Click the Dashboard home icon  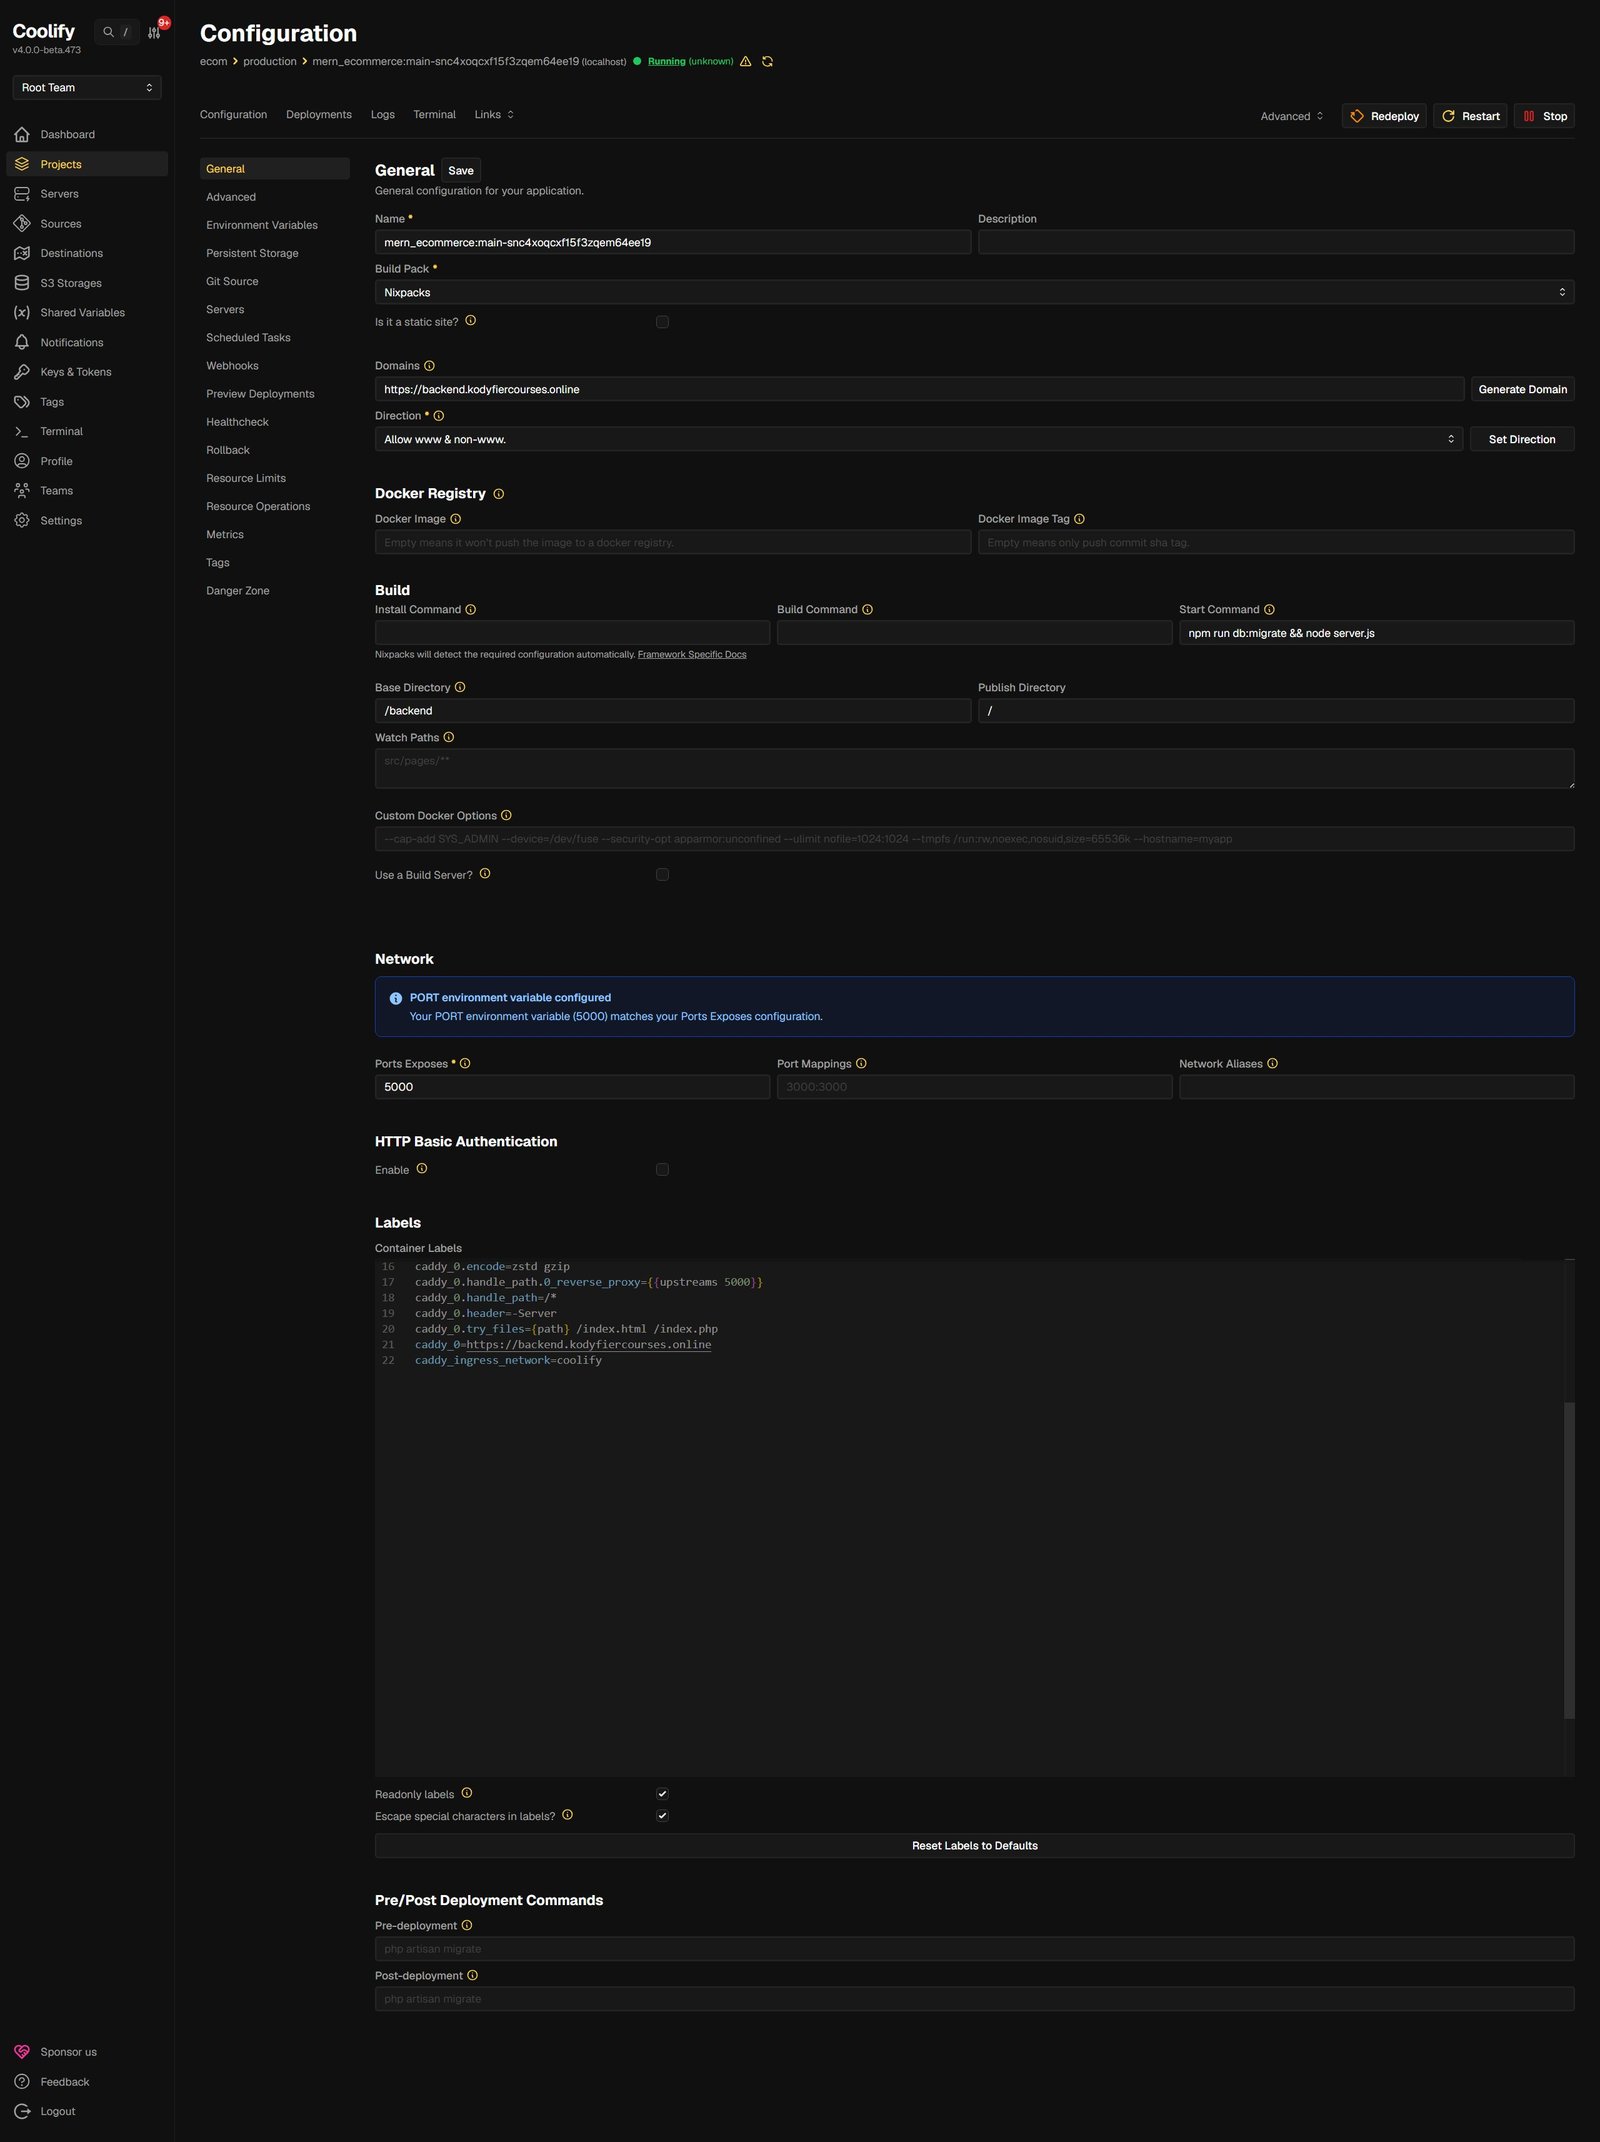click(22, 134)
